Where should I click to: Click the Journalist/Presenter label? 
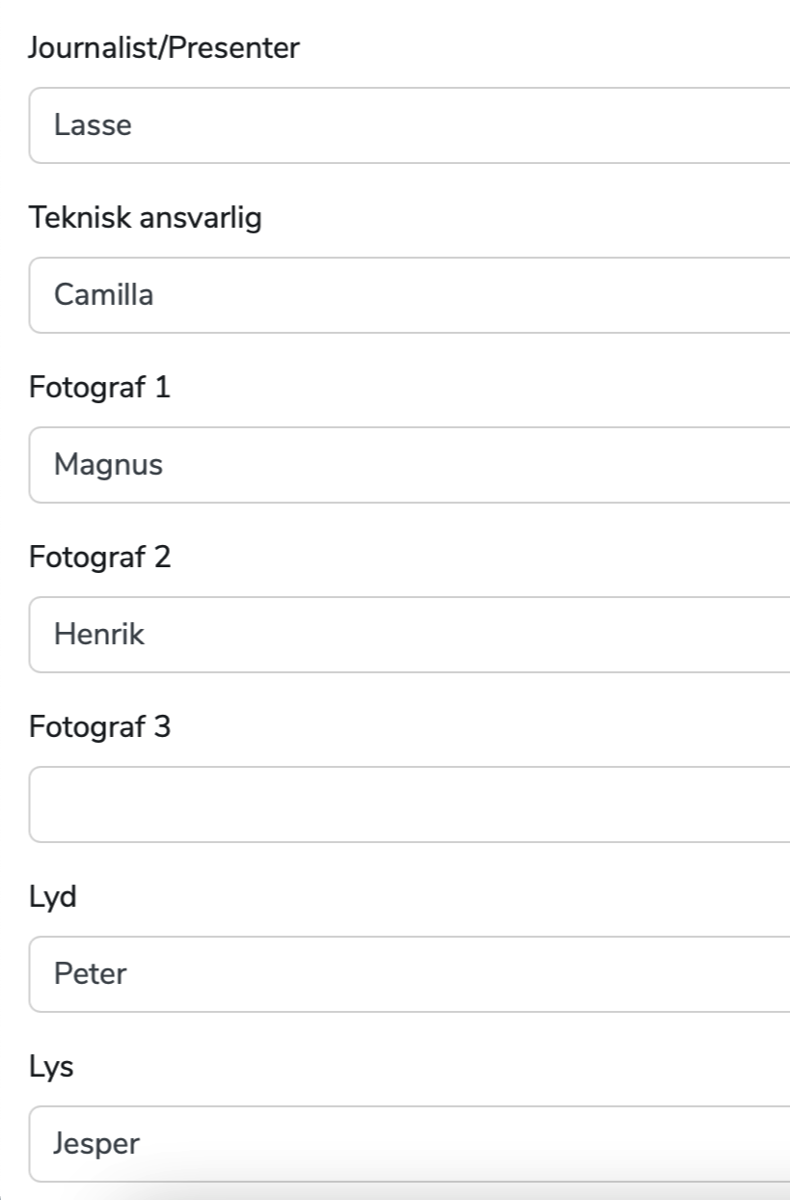164,48
